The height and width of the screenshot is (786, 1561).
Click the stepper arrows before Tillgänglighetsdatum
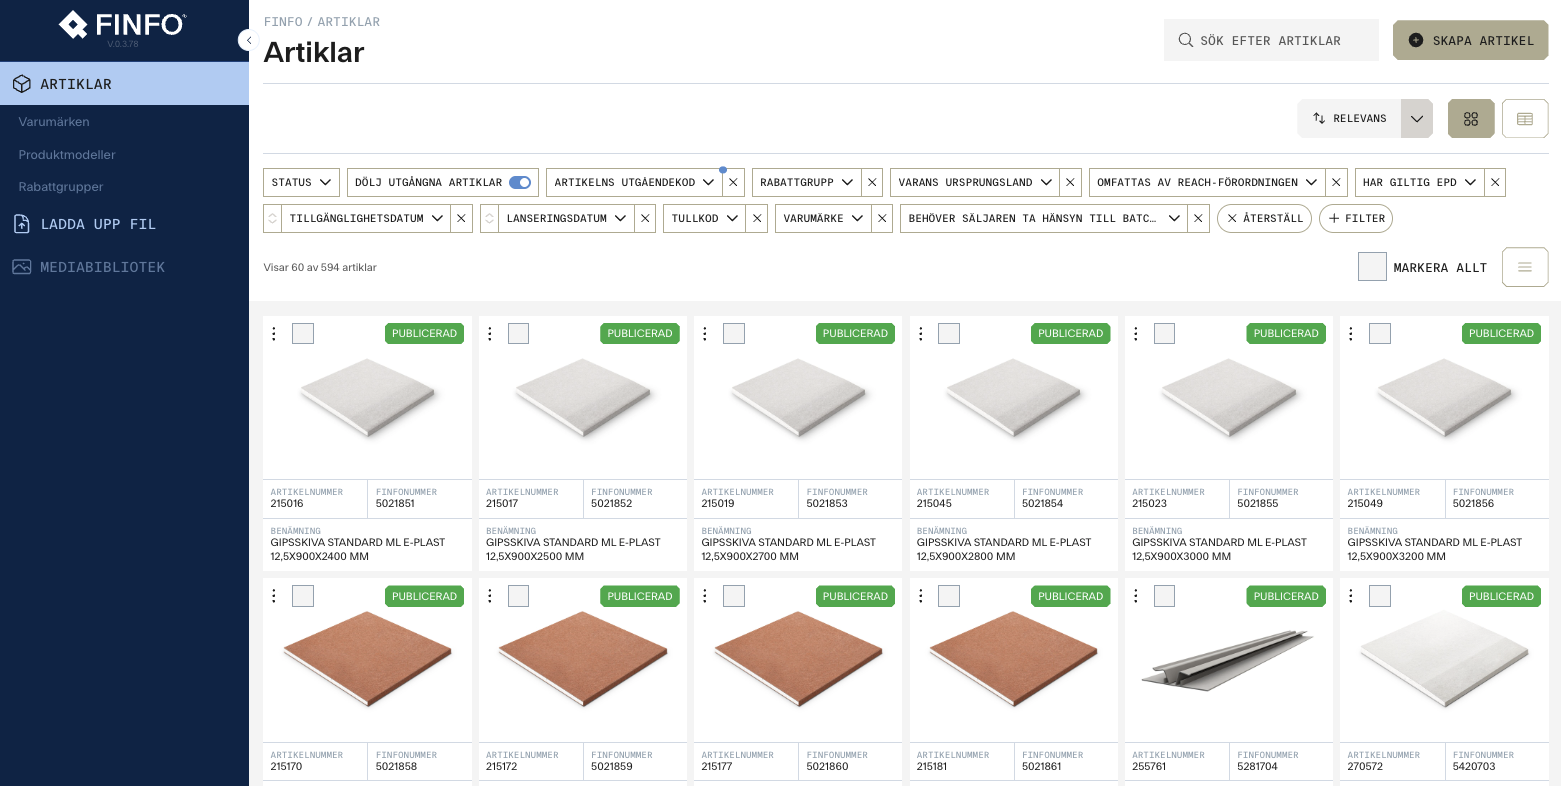click(x=272, y=218)
